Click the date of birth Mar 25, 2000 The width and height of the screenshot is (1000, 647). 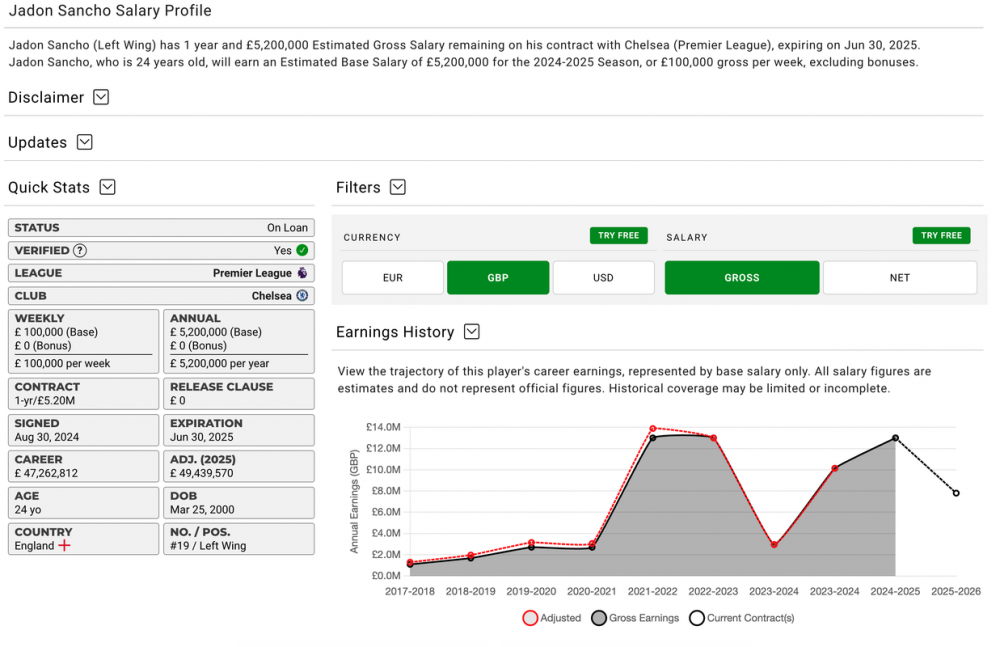202,510
